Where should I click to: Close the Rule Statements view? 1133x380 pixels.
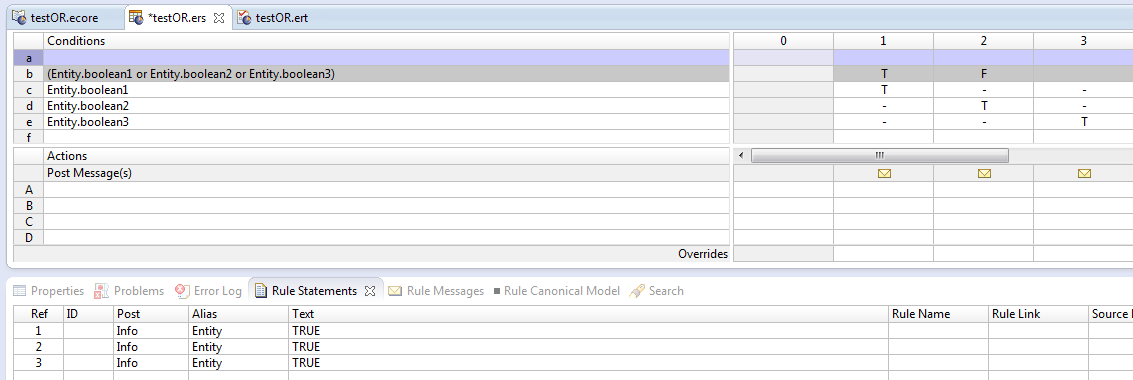[x=369, y=290]
